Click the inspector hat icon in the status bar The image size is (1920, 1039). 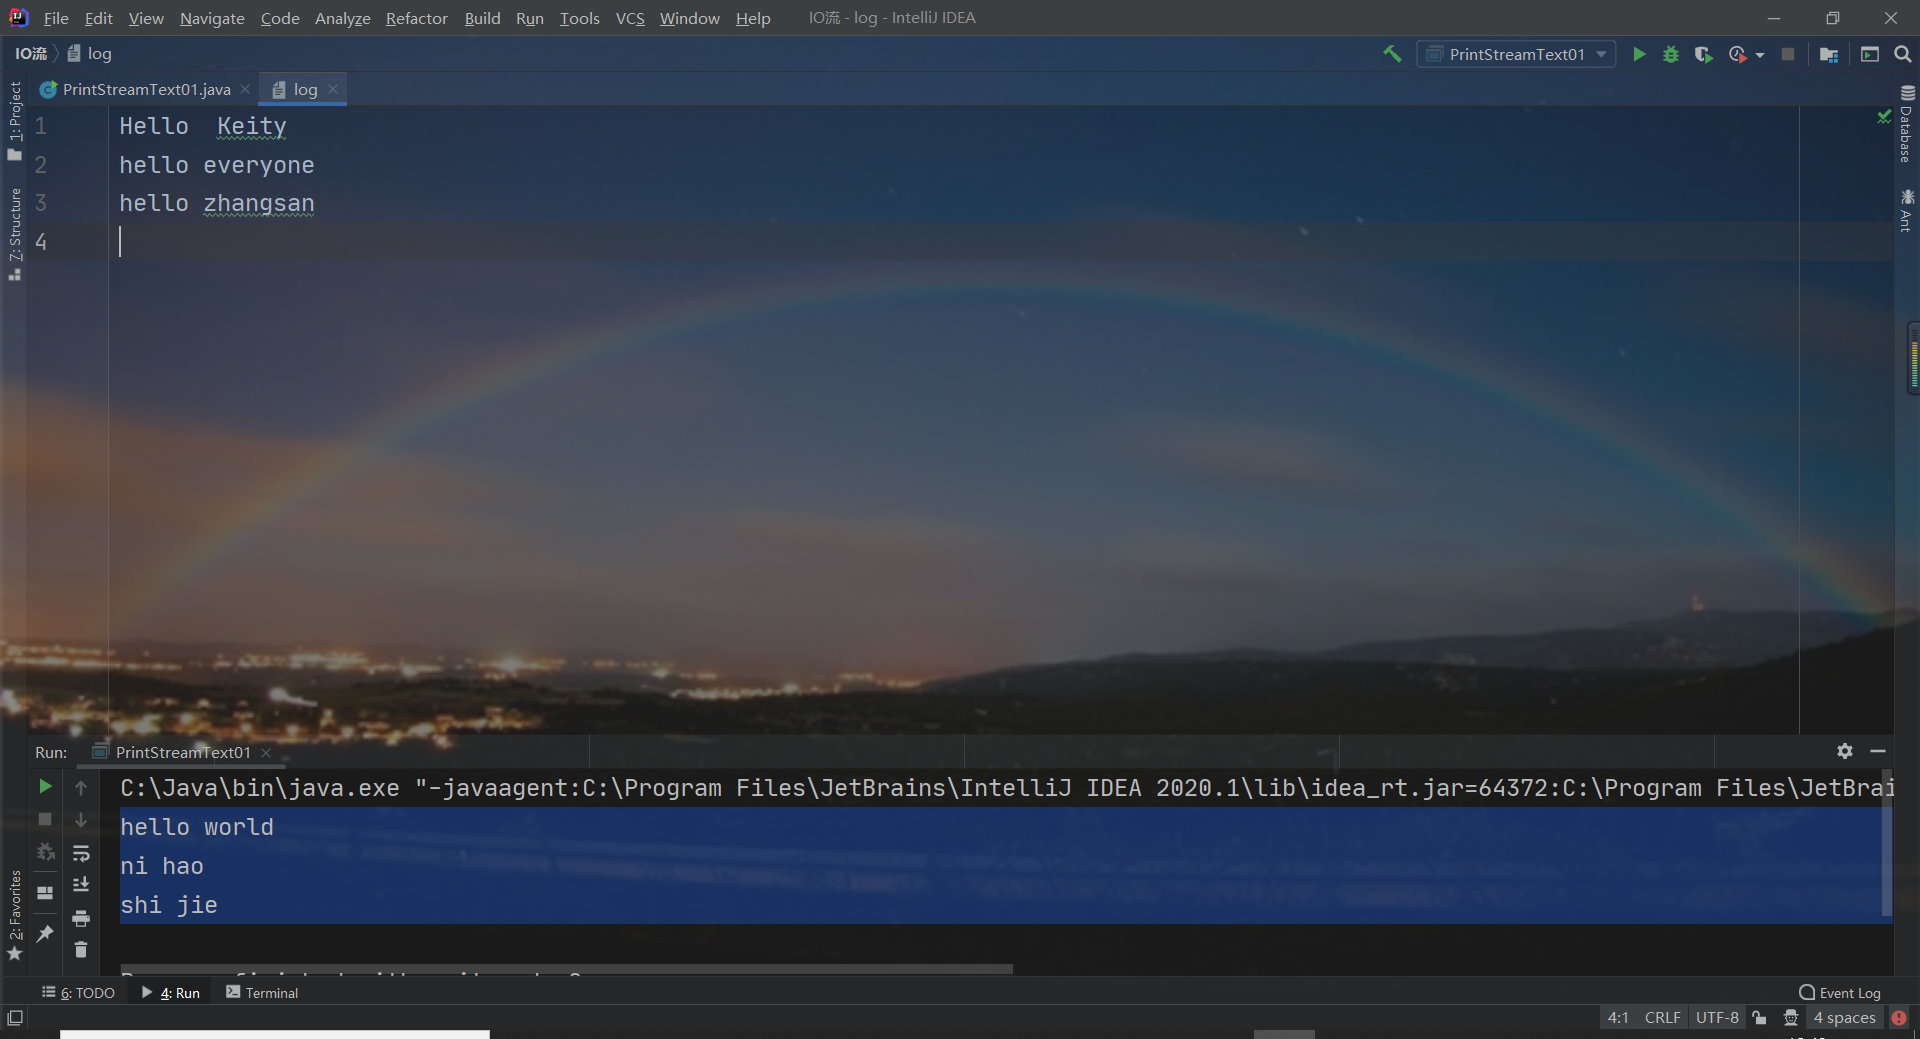[1791, 1018]
